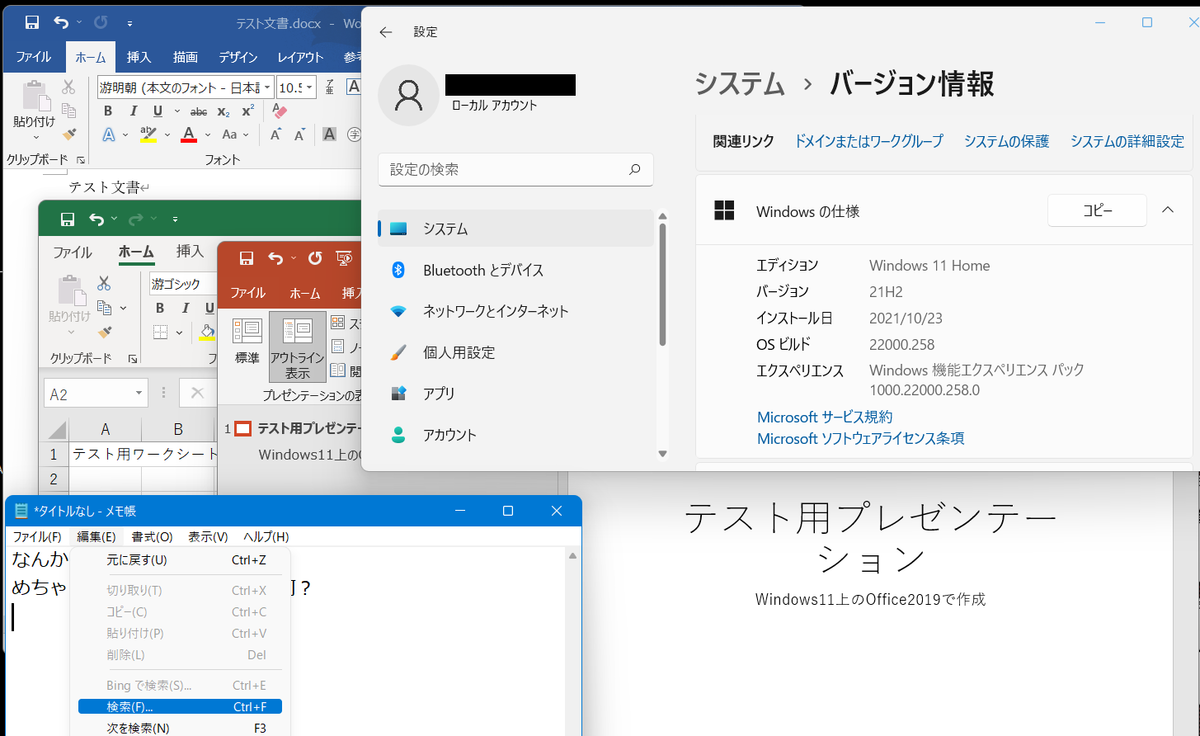1200x736 pixels.
Task: Apply text effects A icon in Word
Action: [110, 134]
